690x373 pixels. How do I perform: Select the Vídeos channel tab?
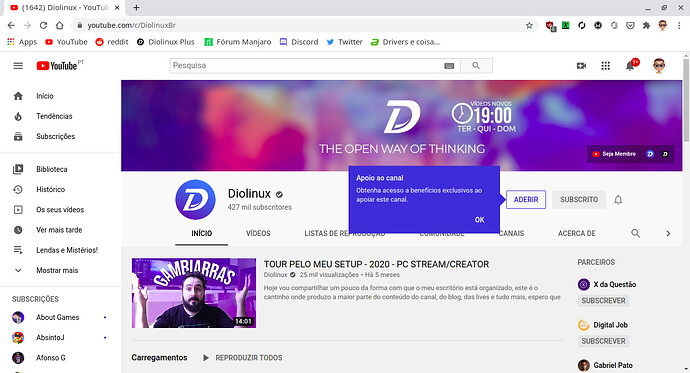tap(258, 234)
